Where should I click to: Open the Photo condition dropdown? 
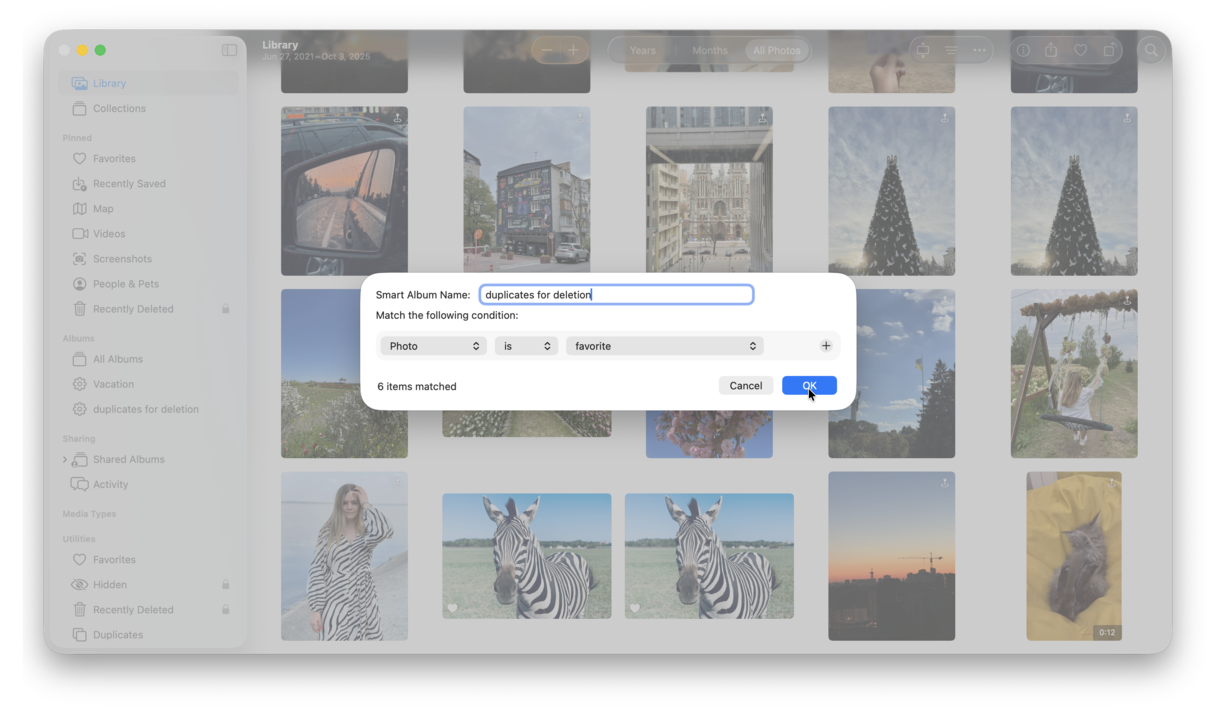coord(432,345)
